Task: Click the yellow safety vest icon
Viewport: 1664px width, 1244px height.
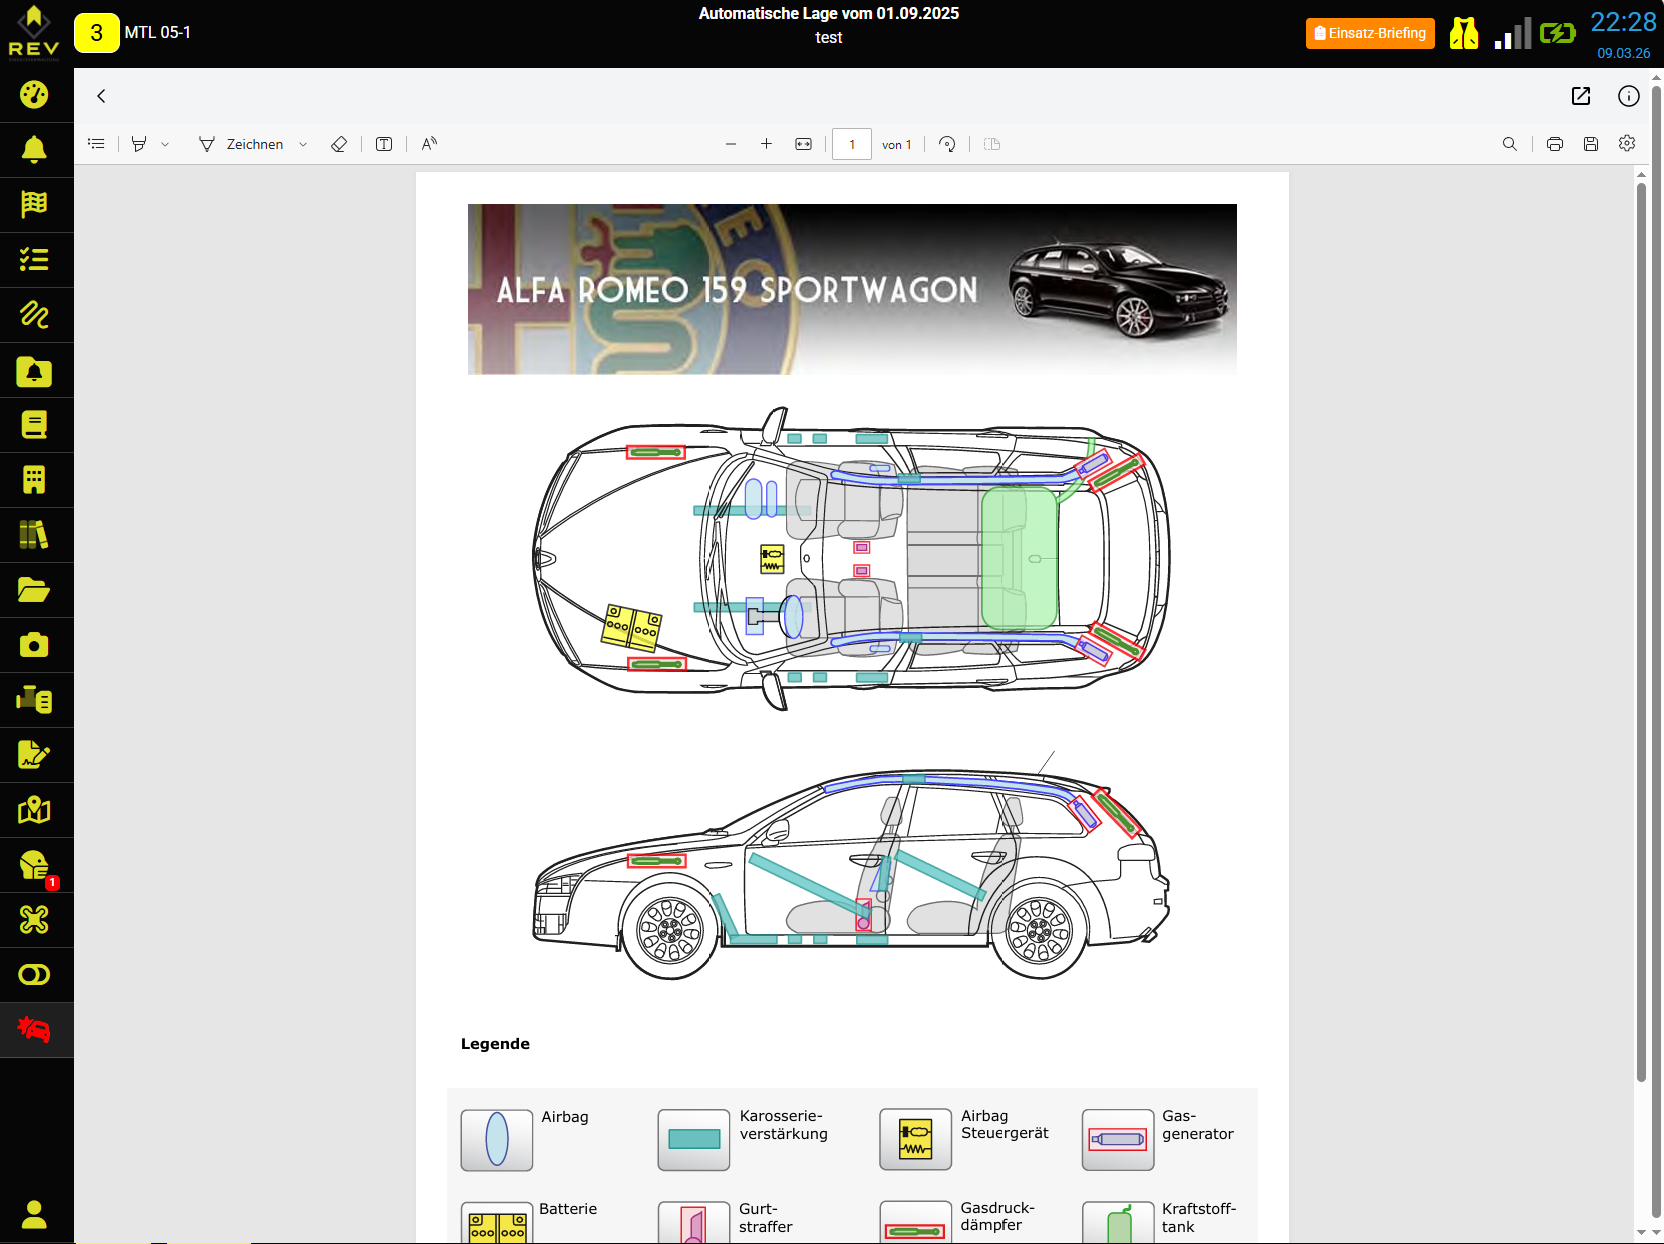Action: (1464, 33)
